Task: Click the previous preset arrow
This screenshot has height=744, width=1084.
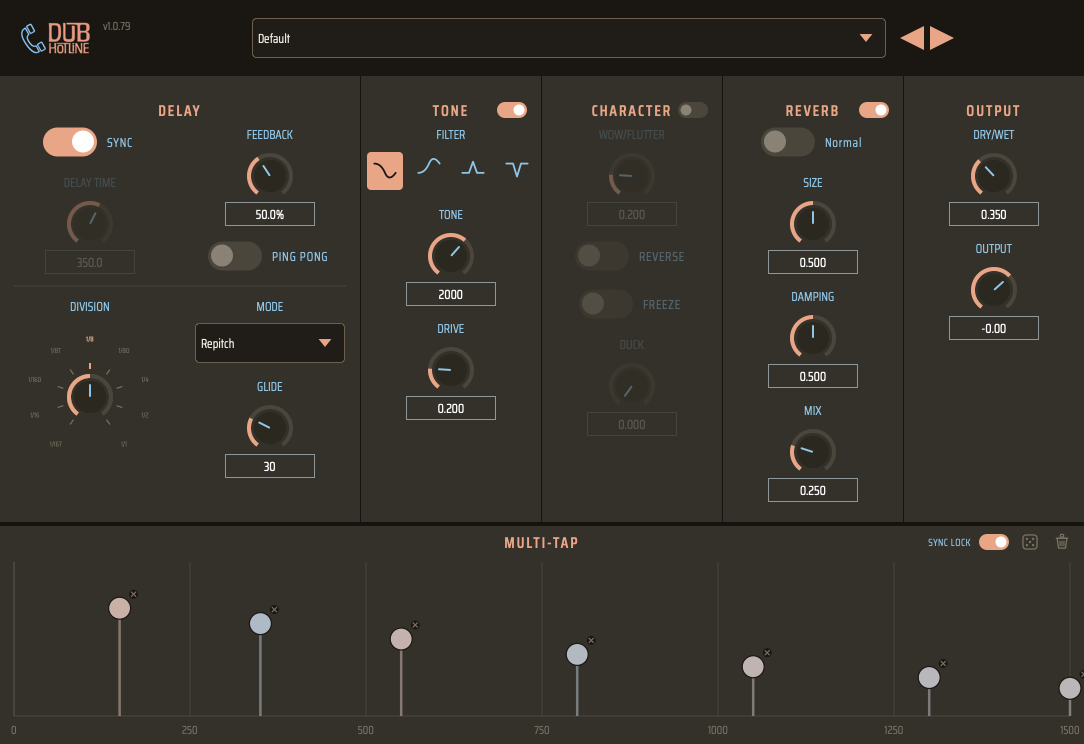Action: point(913,38)
